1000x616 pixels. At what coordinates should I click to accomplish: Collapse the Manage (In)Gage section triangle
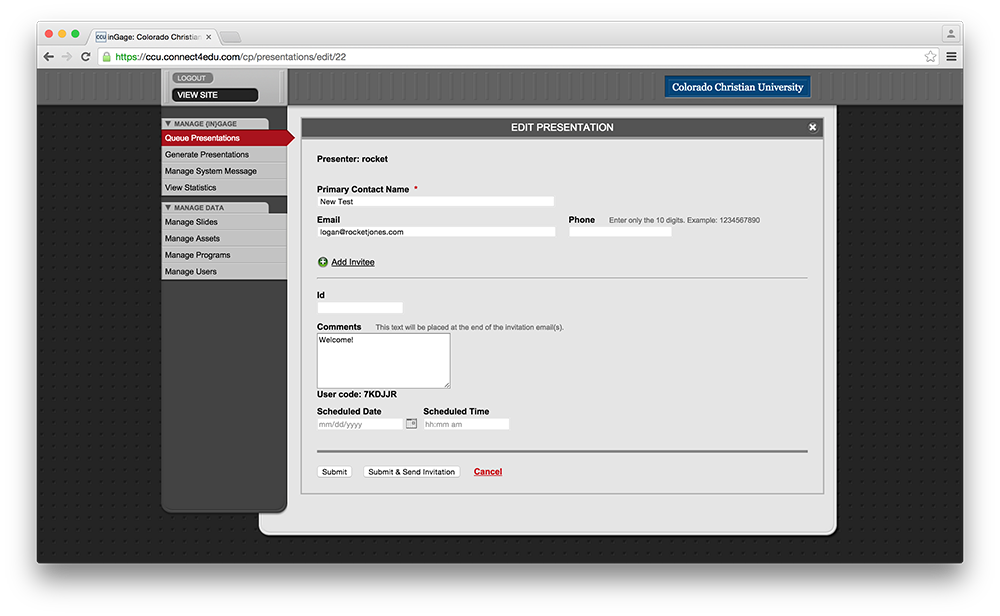[x=168, y=124]
